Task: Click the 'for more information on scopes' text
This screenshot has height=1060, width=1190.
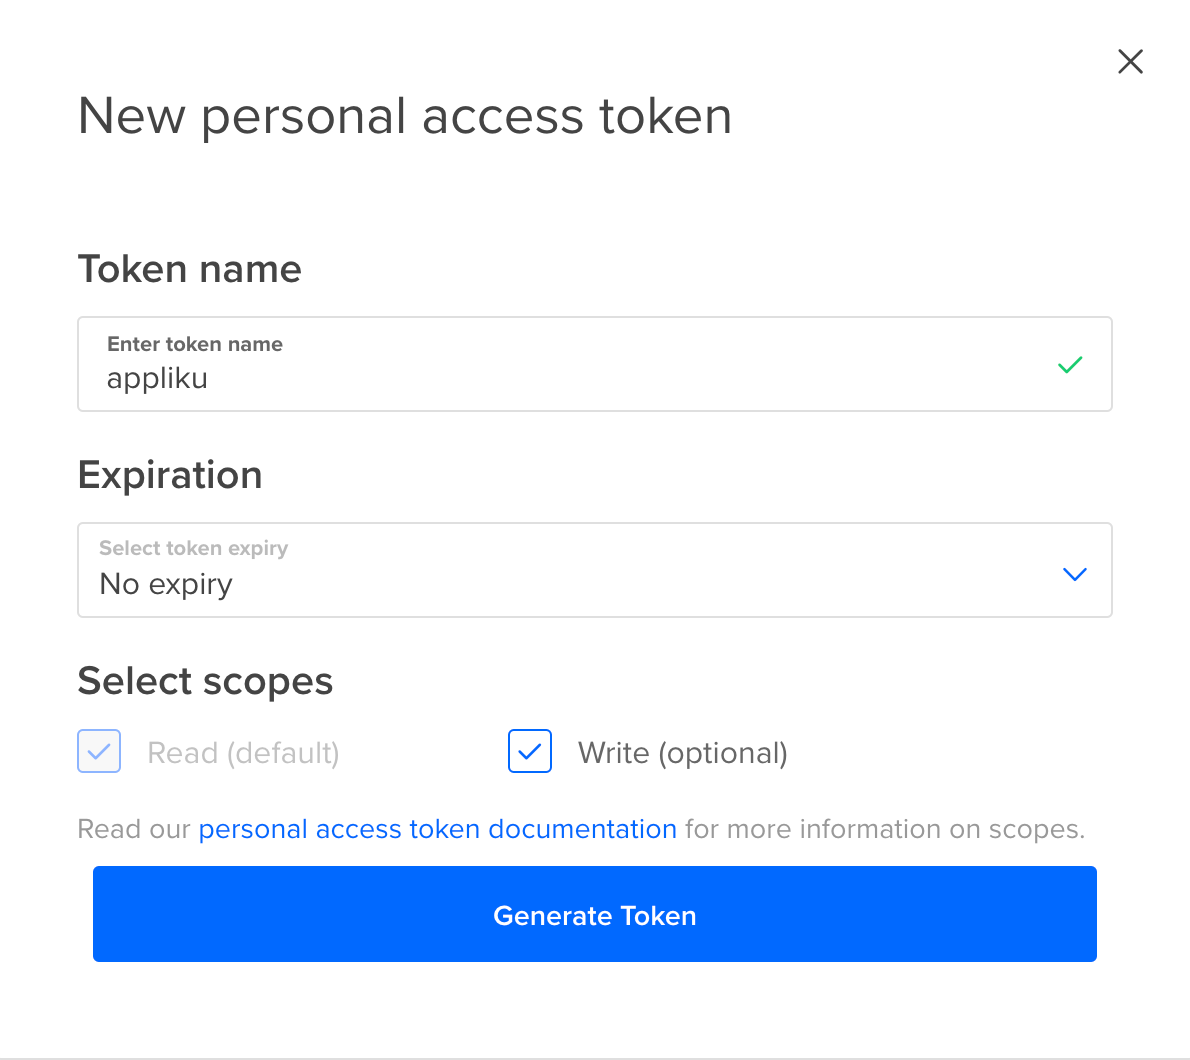Action: pos(884,829)
